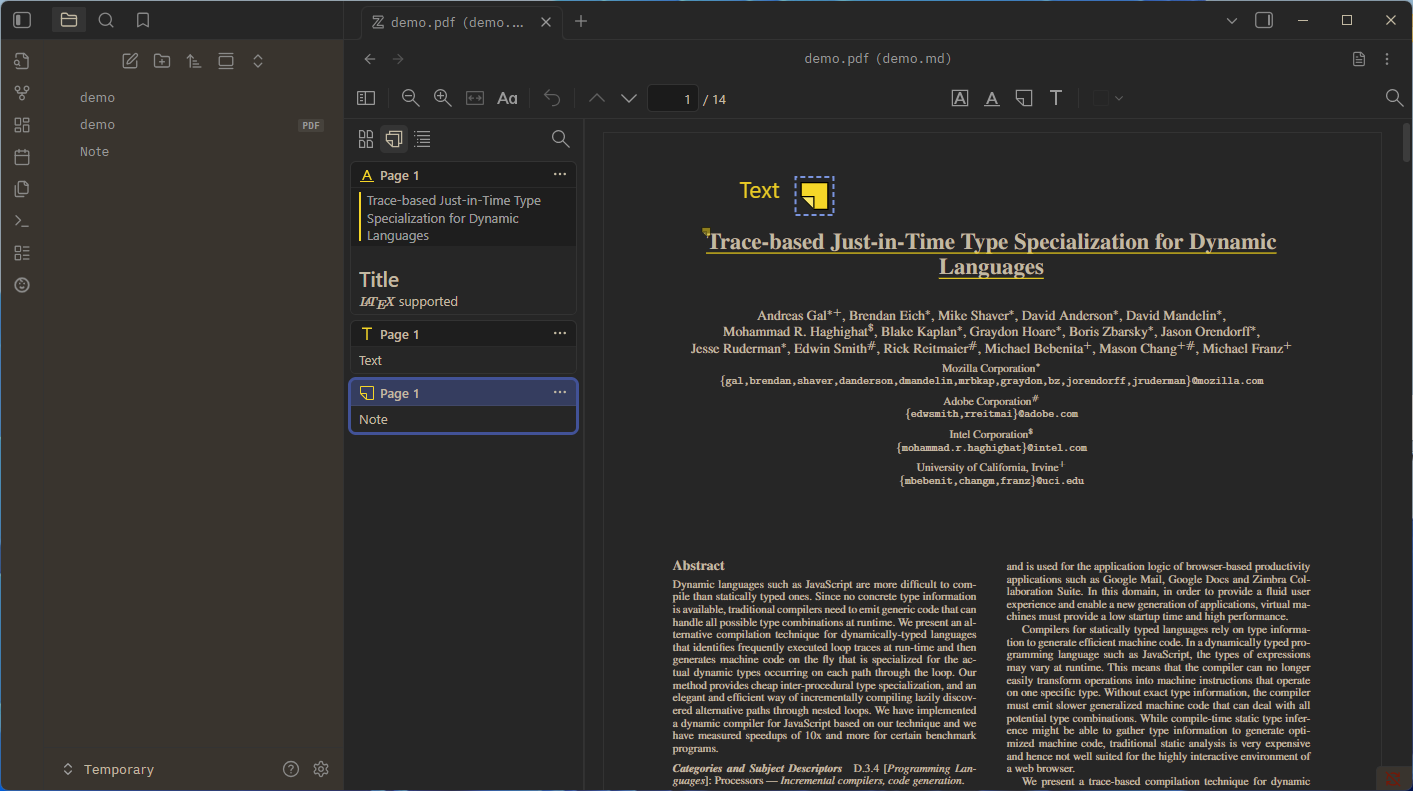
Task: Select the underline annotation tool
Action: point(991,97)
